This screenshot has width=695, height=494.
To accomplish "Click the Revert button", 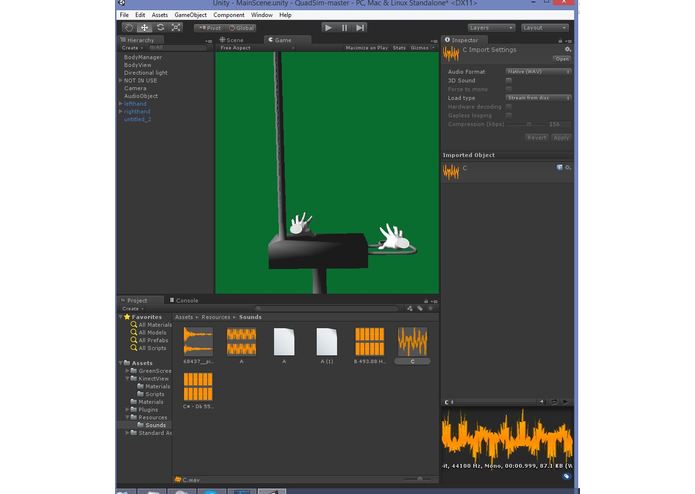I will click(x=536, y=138).
